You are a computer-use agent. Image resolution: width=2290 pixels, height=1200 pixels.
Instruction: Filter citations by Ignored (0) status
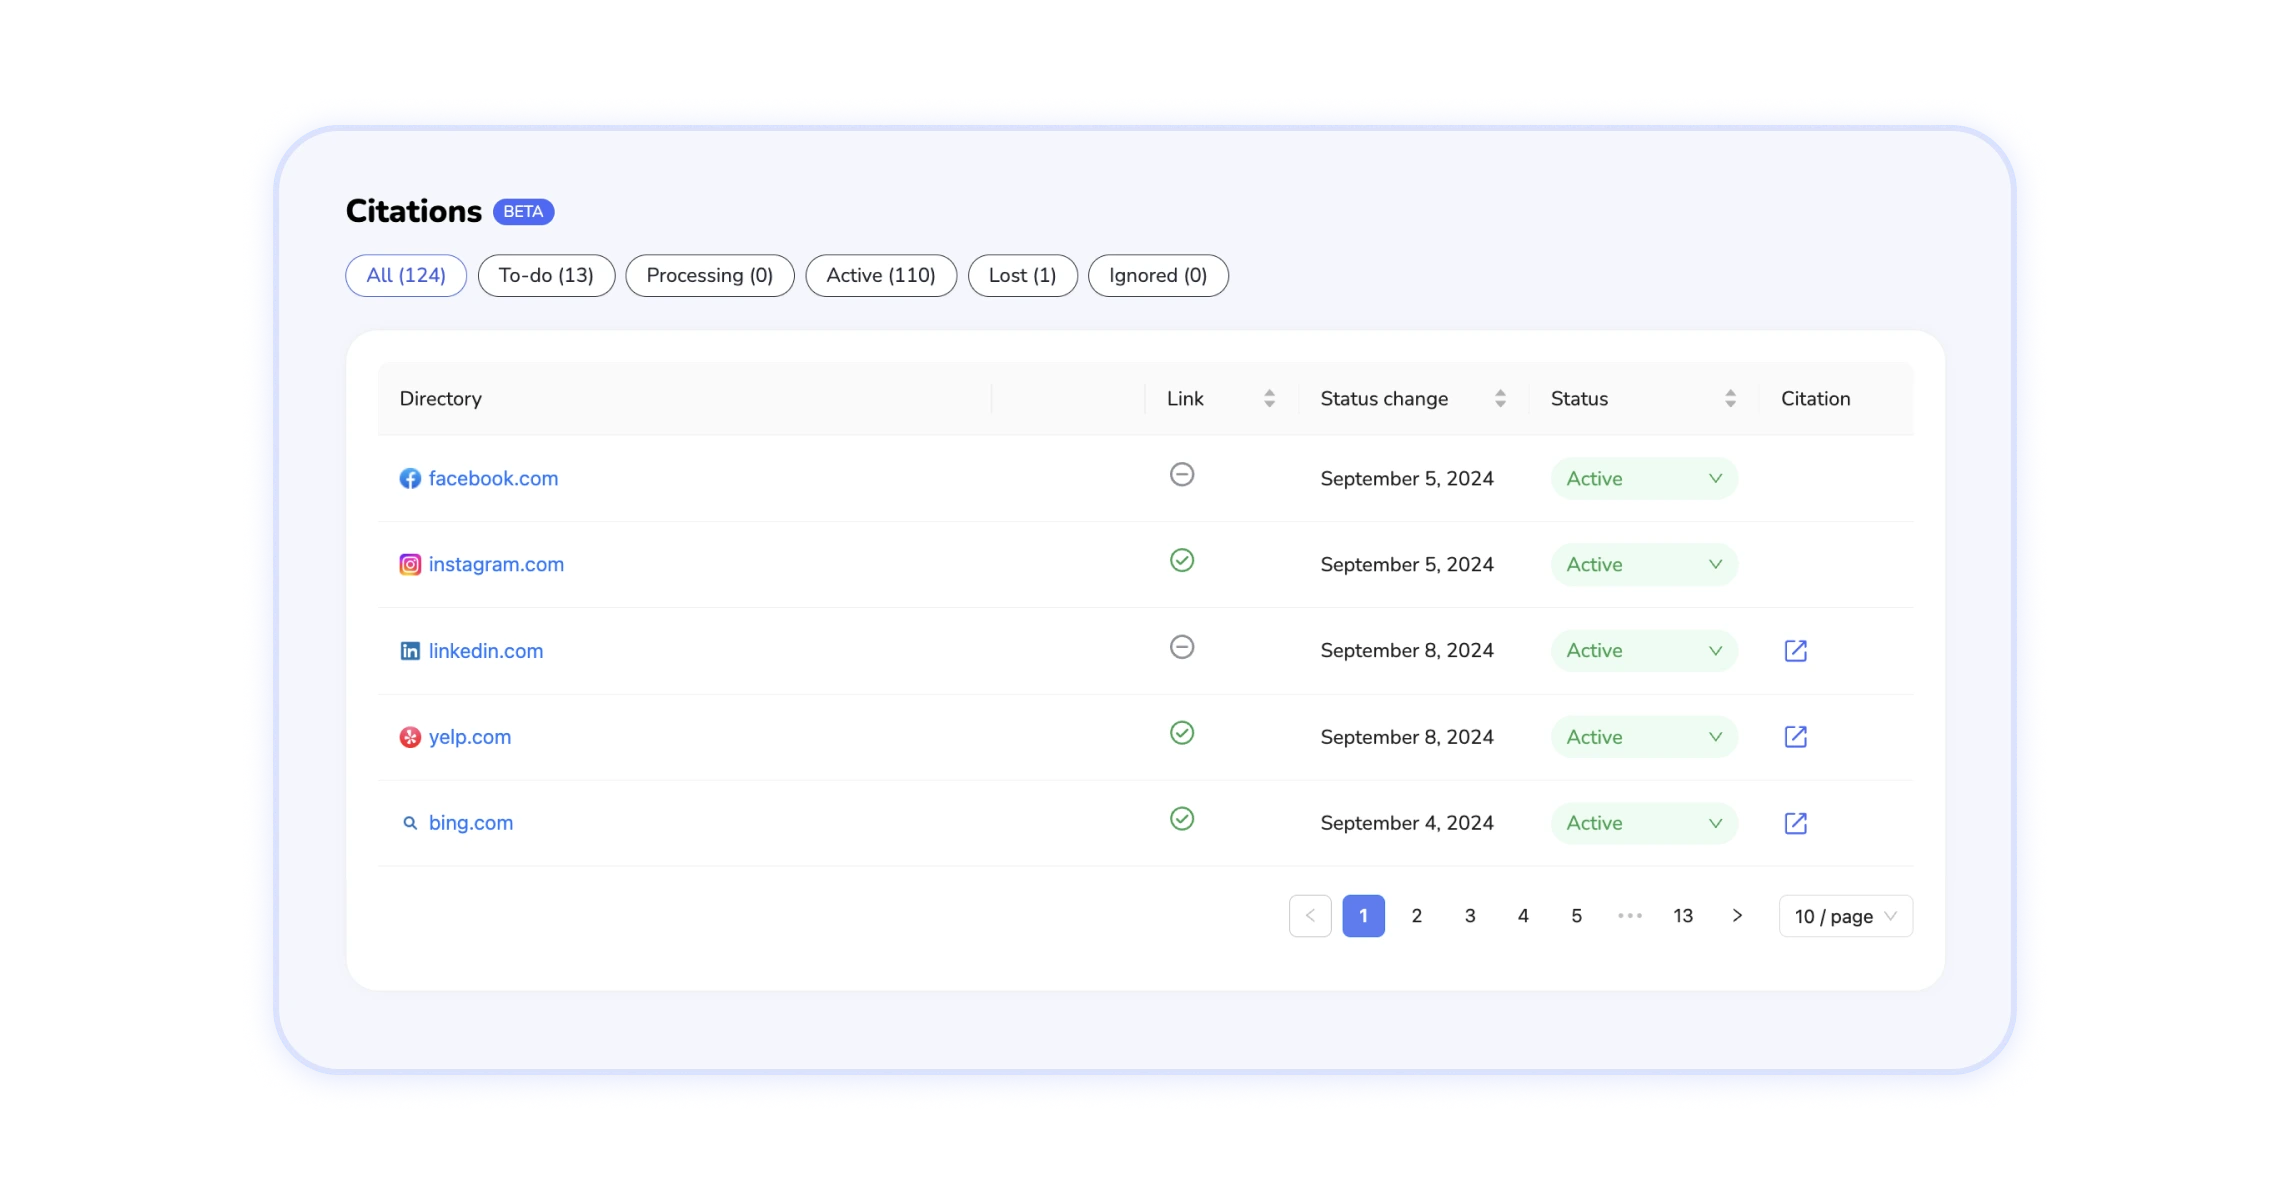[1157, 276]
